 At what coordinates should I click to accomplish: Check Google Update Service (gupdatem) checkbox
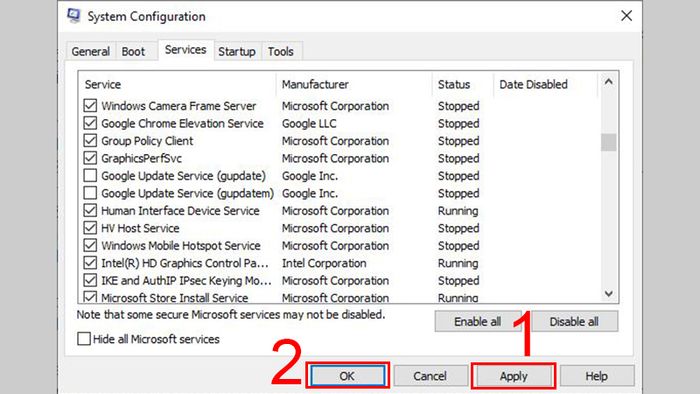pos(90,193)
